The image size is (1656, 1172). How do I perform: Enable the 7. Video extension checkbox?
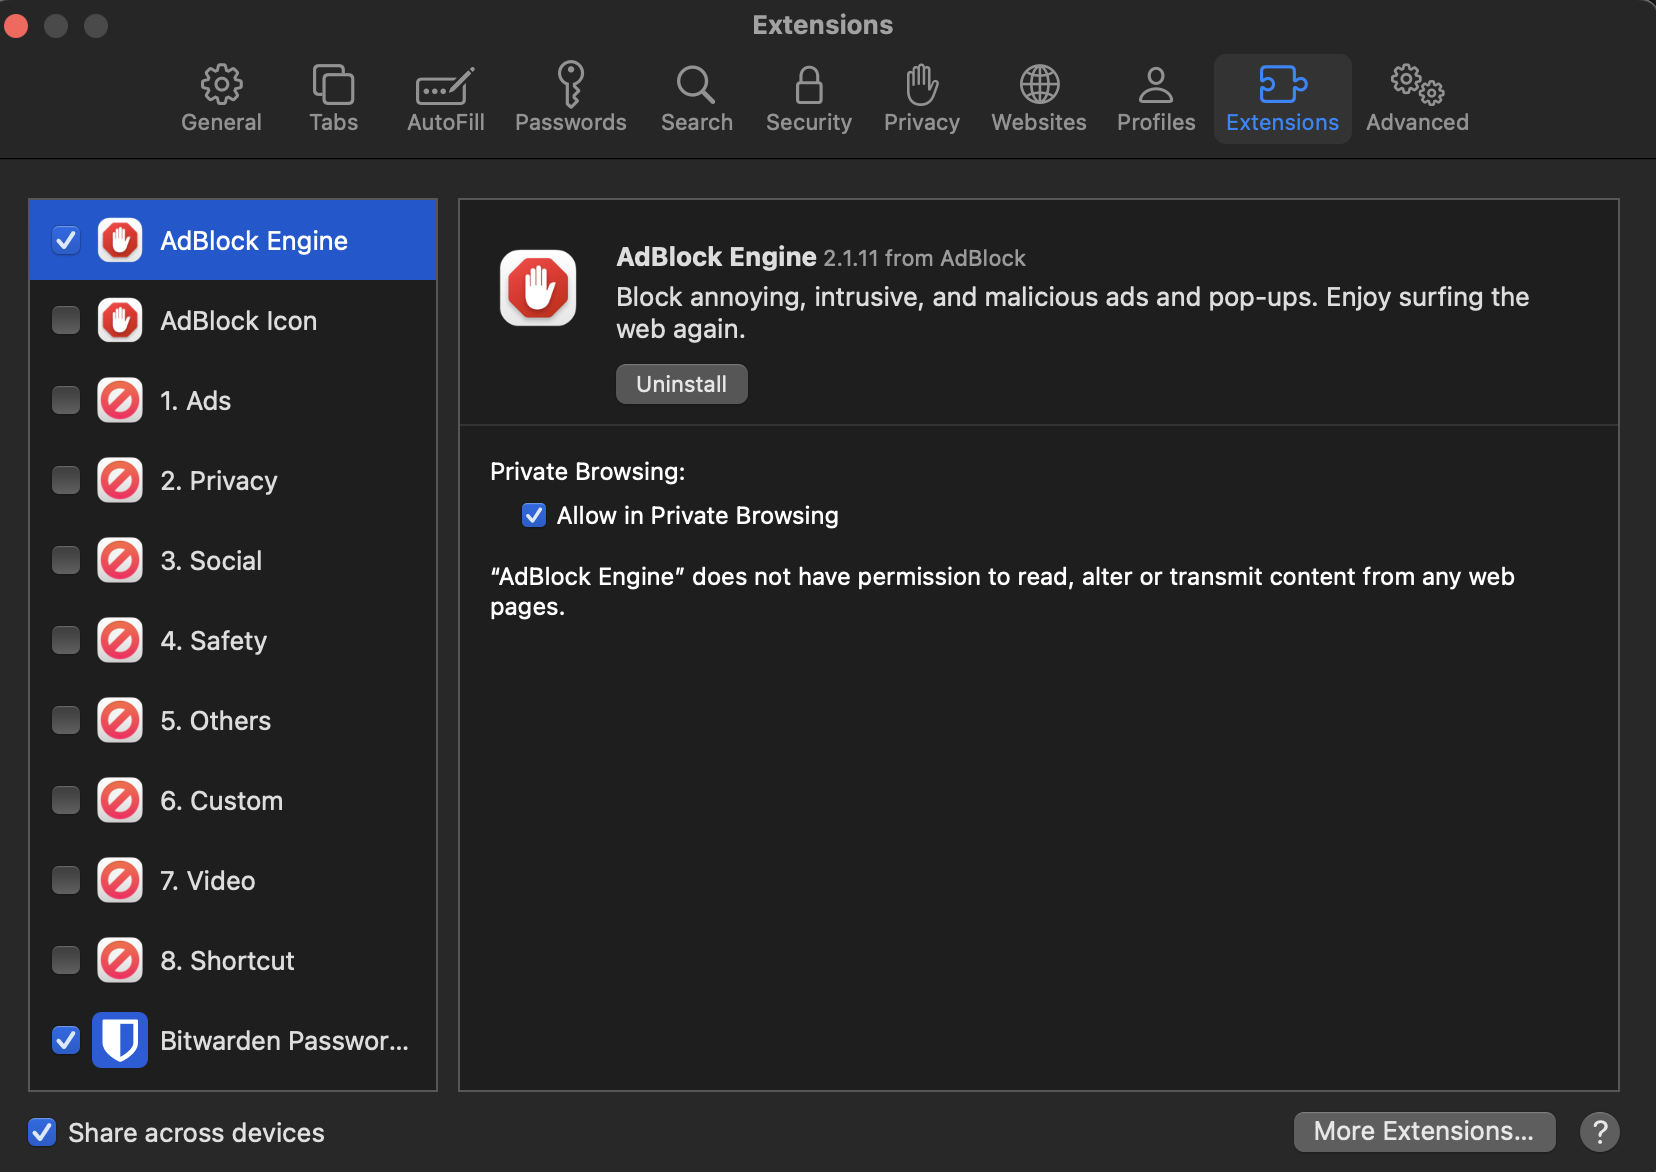pos(66,880)
